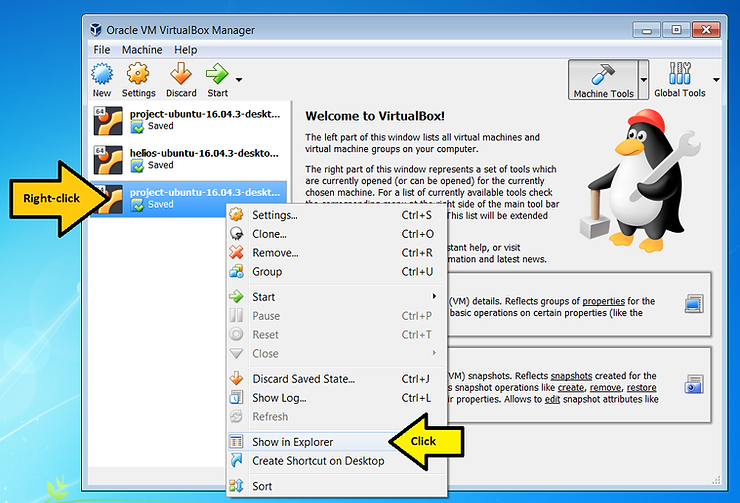
Task: Click the gear icon beside Settings... entry
Action: (236, 215)
